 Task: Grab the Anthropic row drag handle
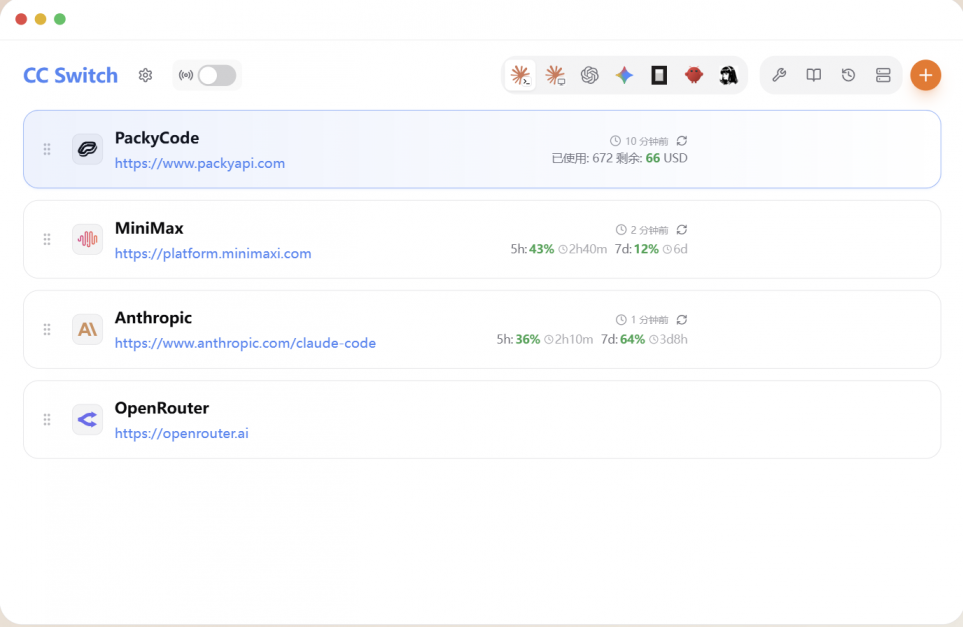(47, 330)
